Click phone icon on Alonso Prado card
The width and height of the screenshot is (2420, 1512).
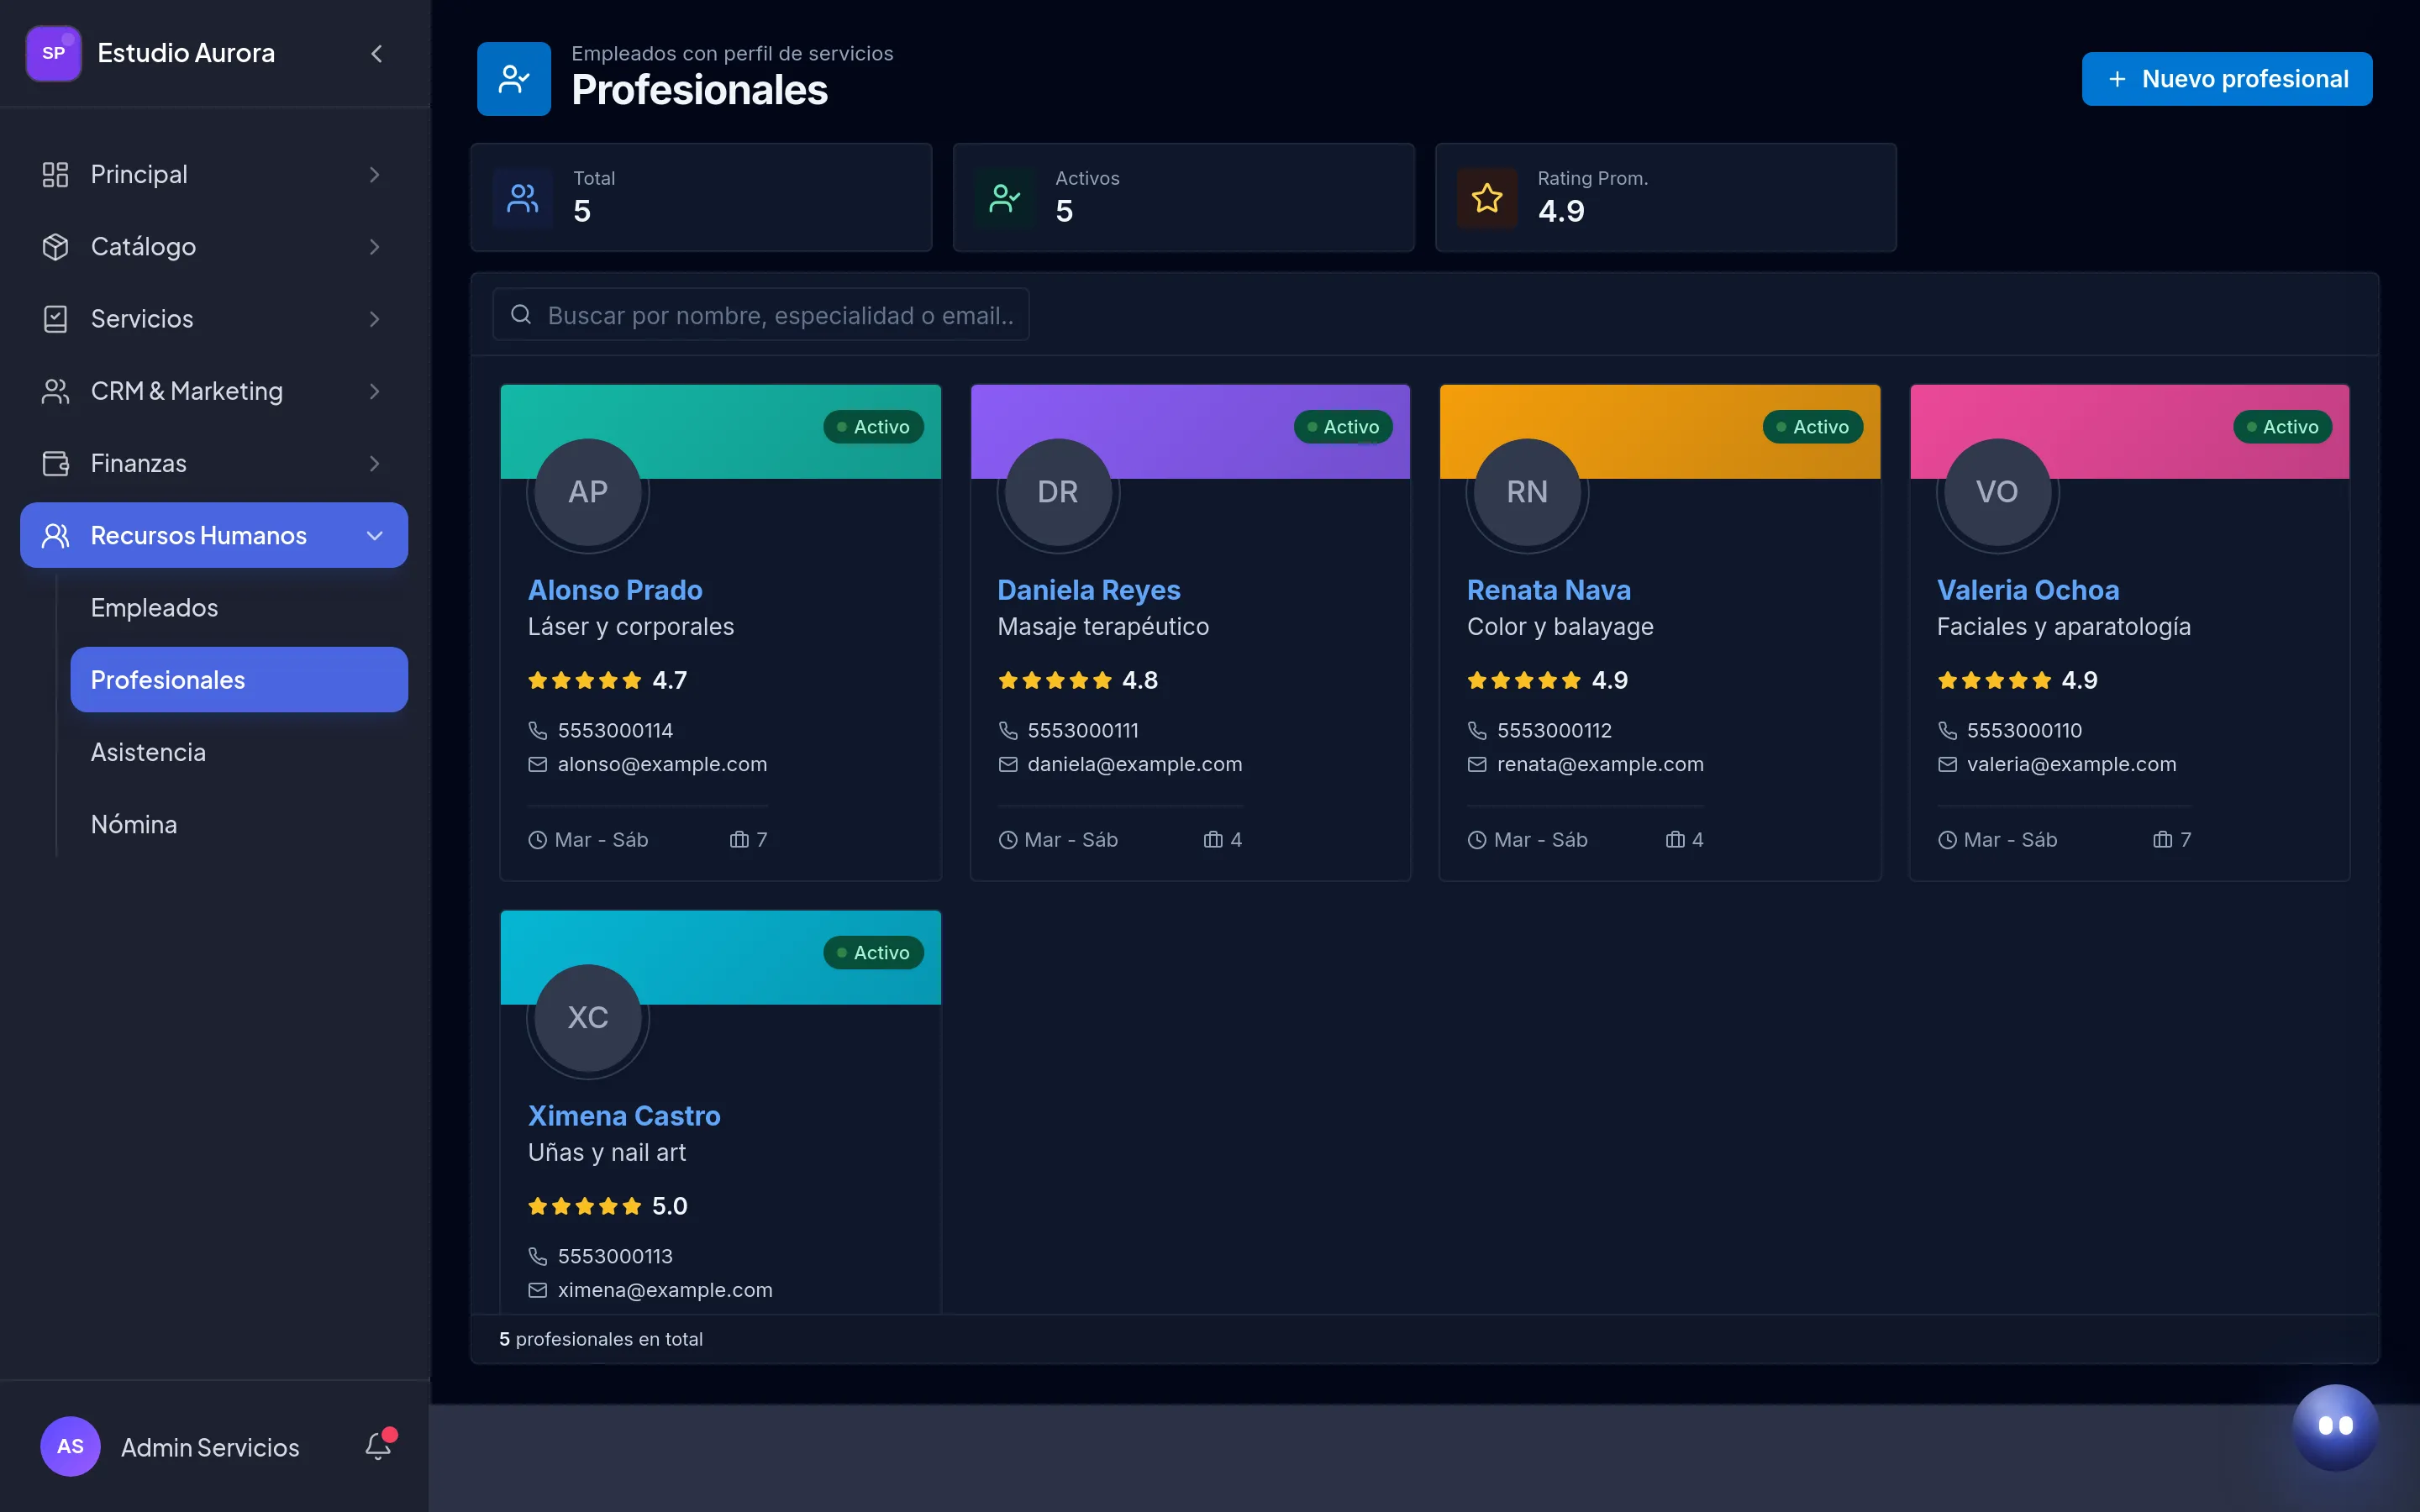tap(538, 731)
